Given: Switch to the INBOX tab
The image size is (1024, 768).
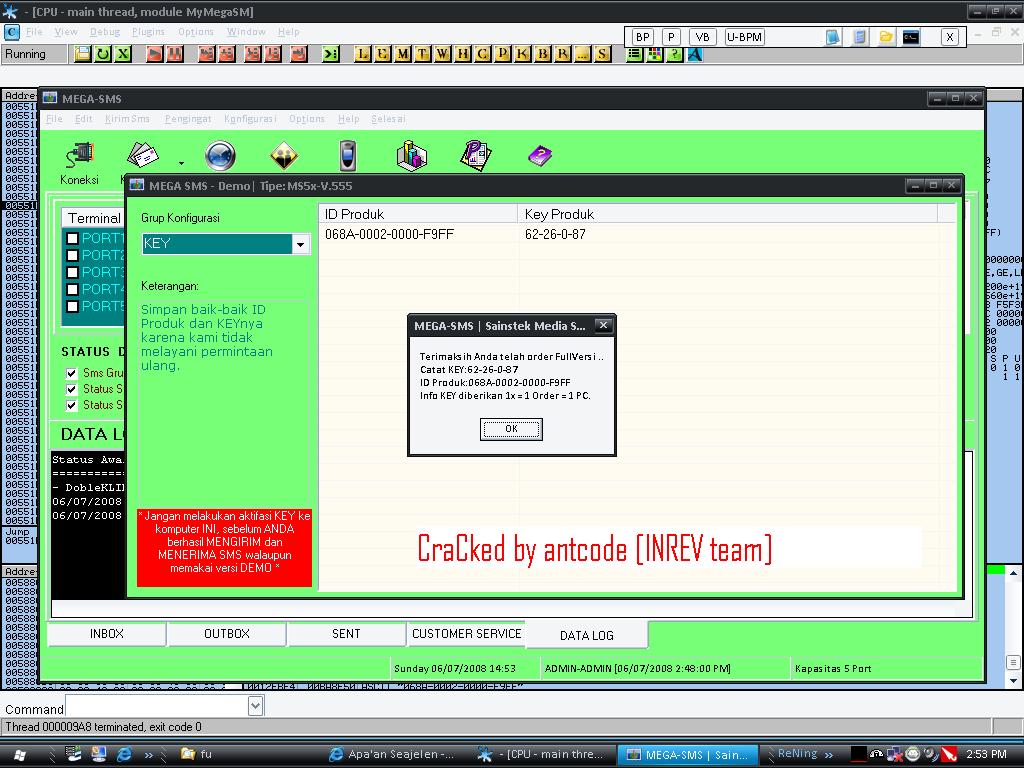Looking at the screenshot, I should 106,633.
